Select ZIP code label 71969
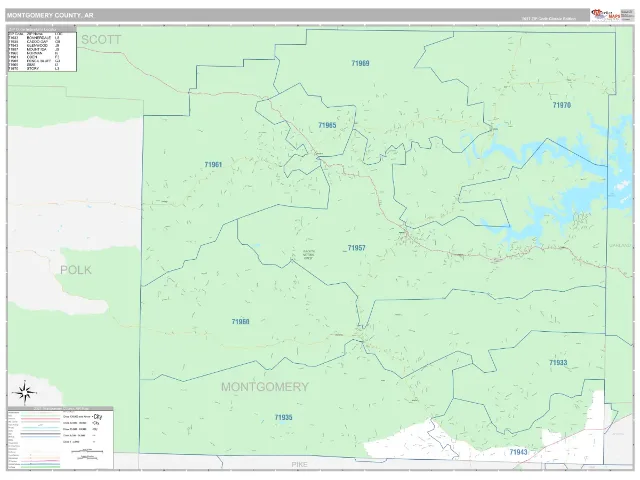This screenshot has width=640, height=480. tap(360, 63)
